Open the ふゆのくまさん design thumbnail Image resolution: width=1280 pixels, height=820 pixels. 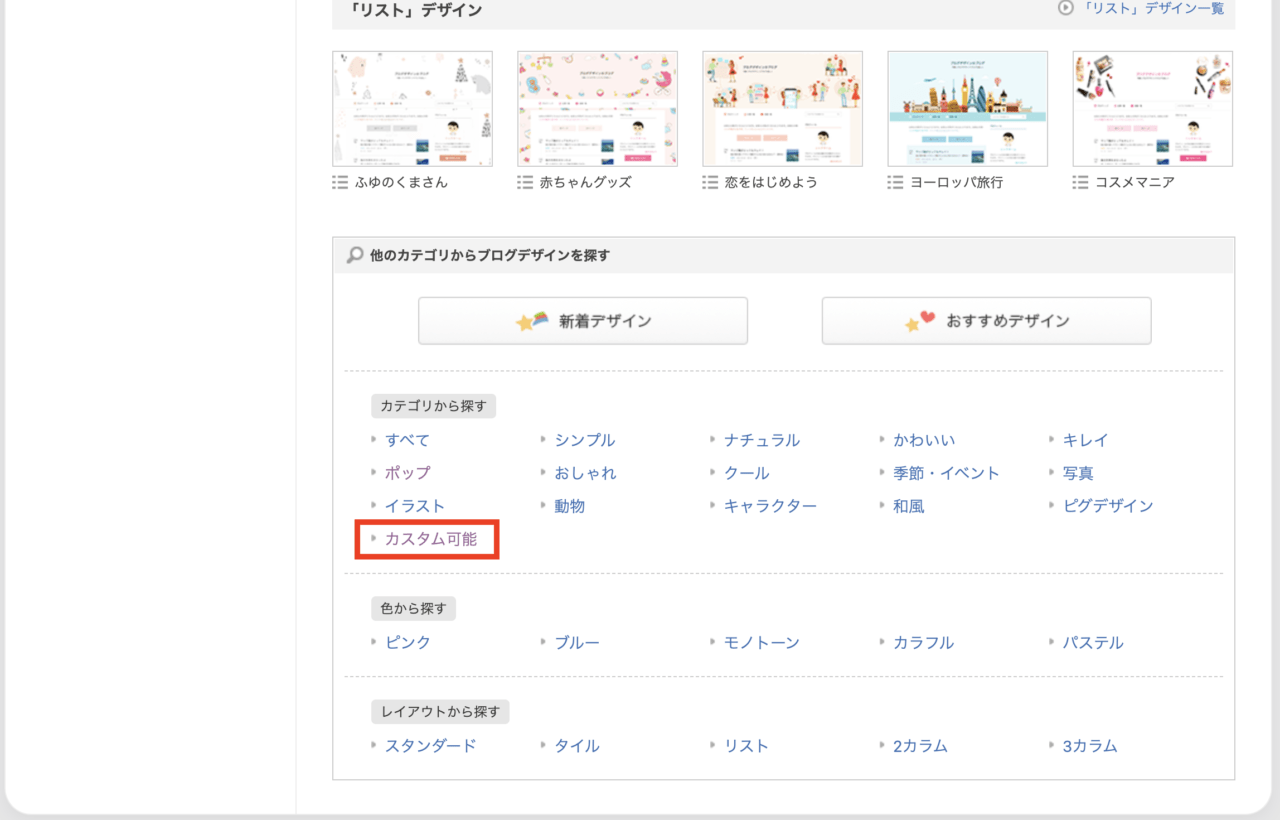coord(412,109)
